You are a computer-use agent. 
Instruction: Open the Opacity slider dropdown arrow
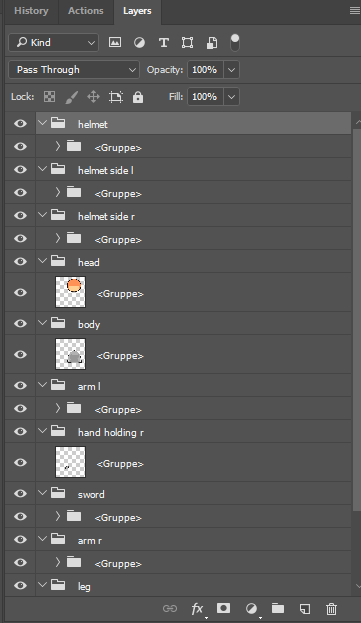coord(232,70)
